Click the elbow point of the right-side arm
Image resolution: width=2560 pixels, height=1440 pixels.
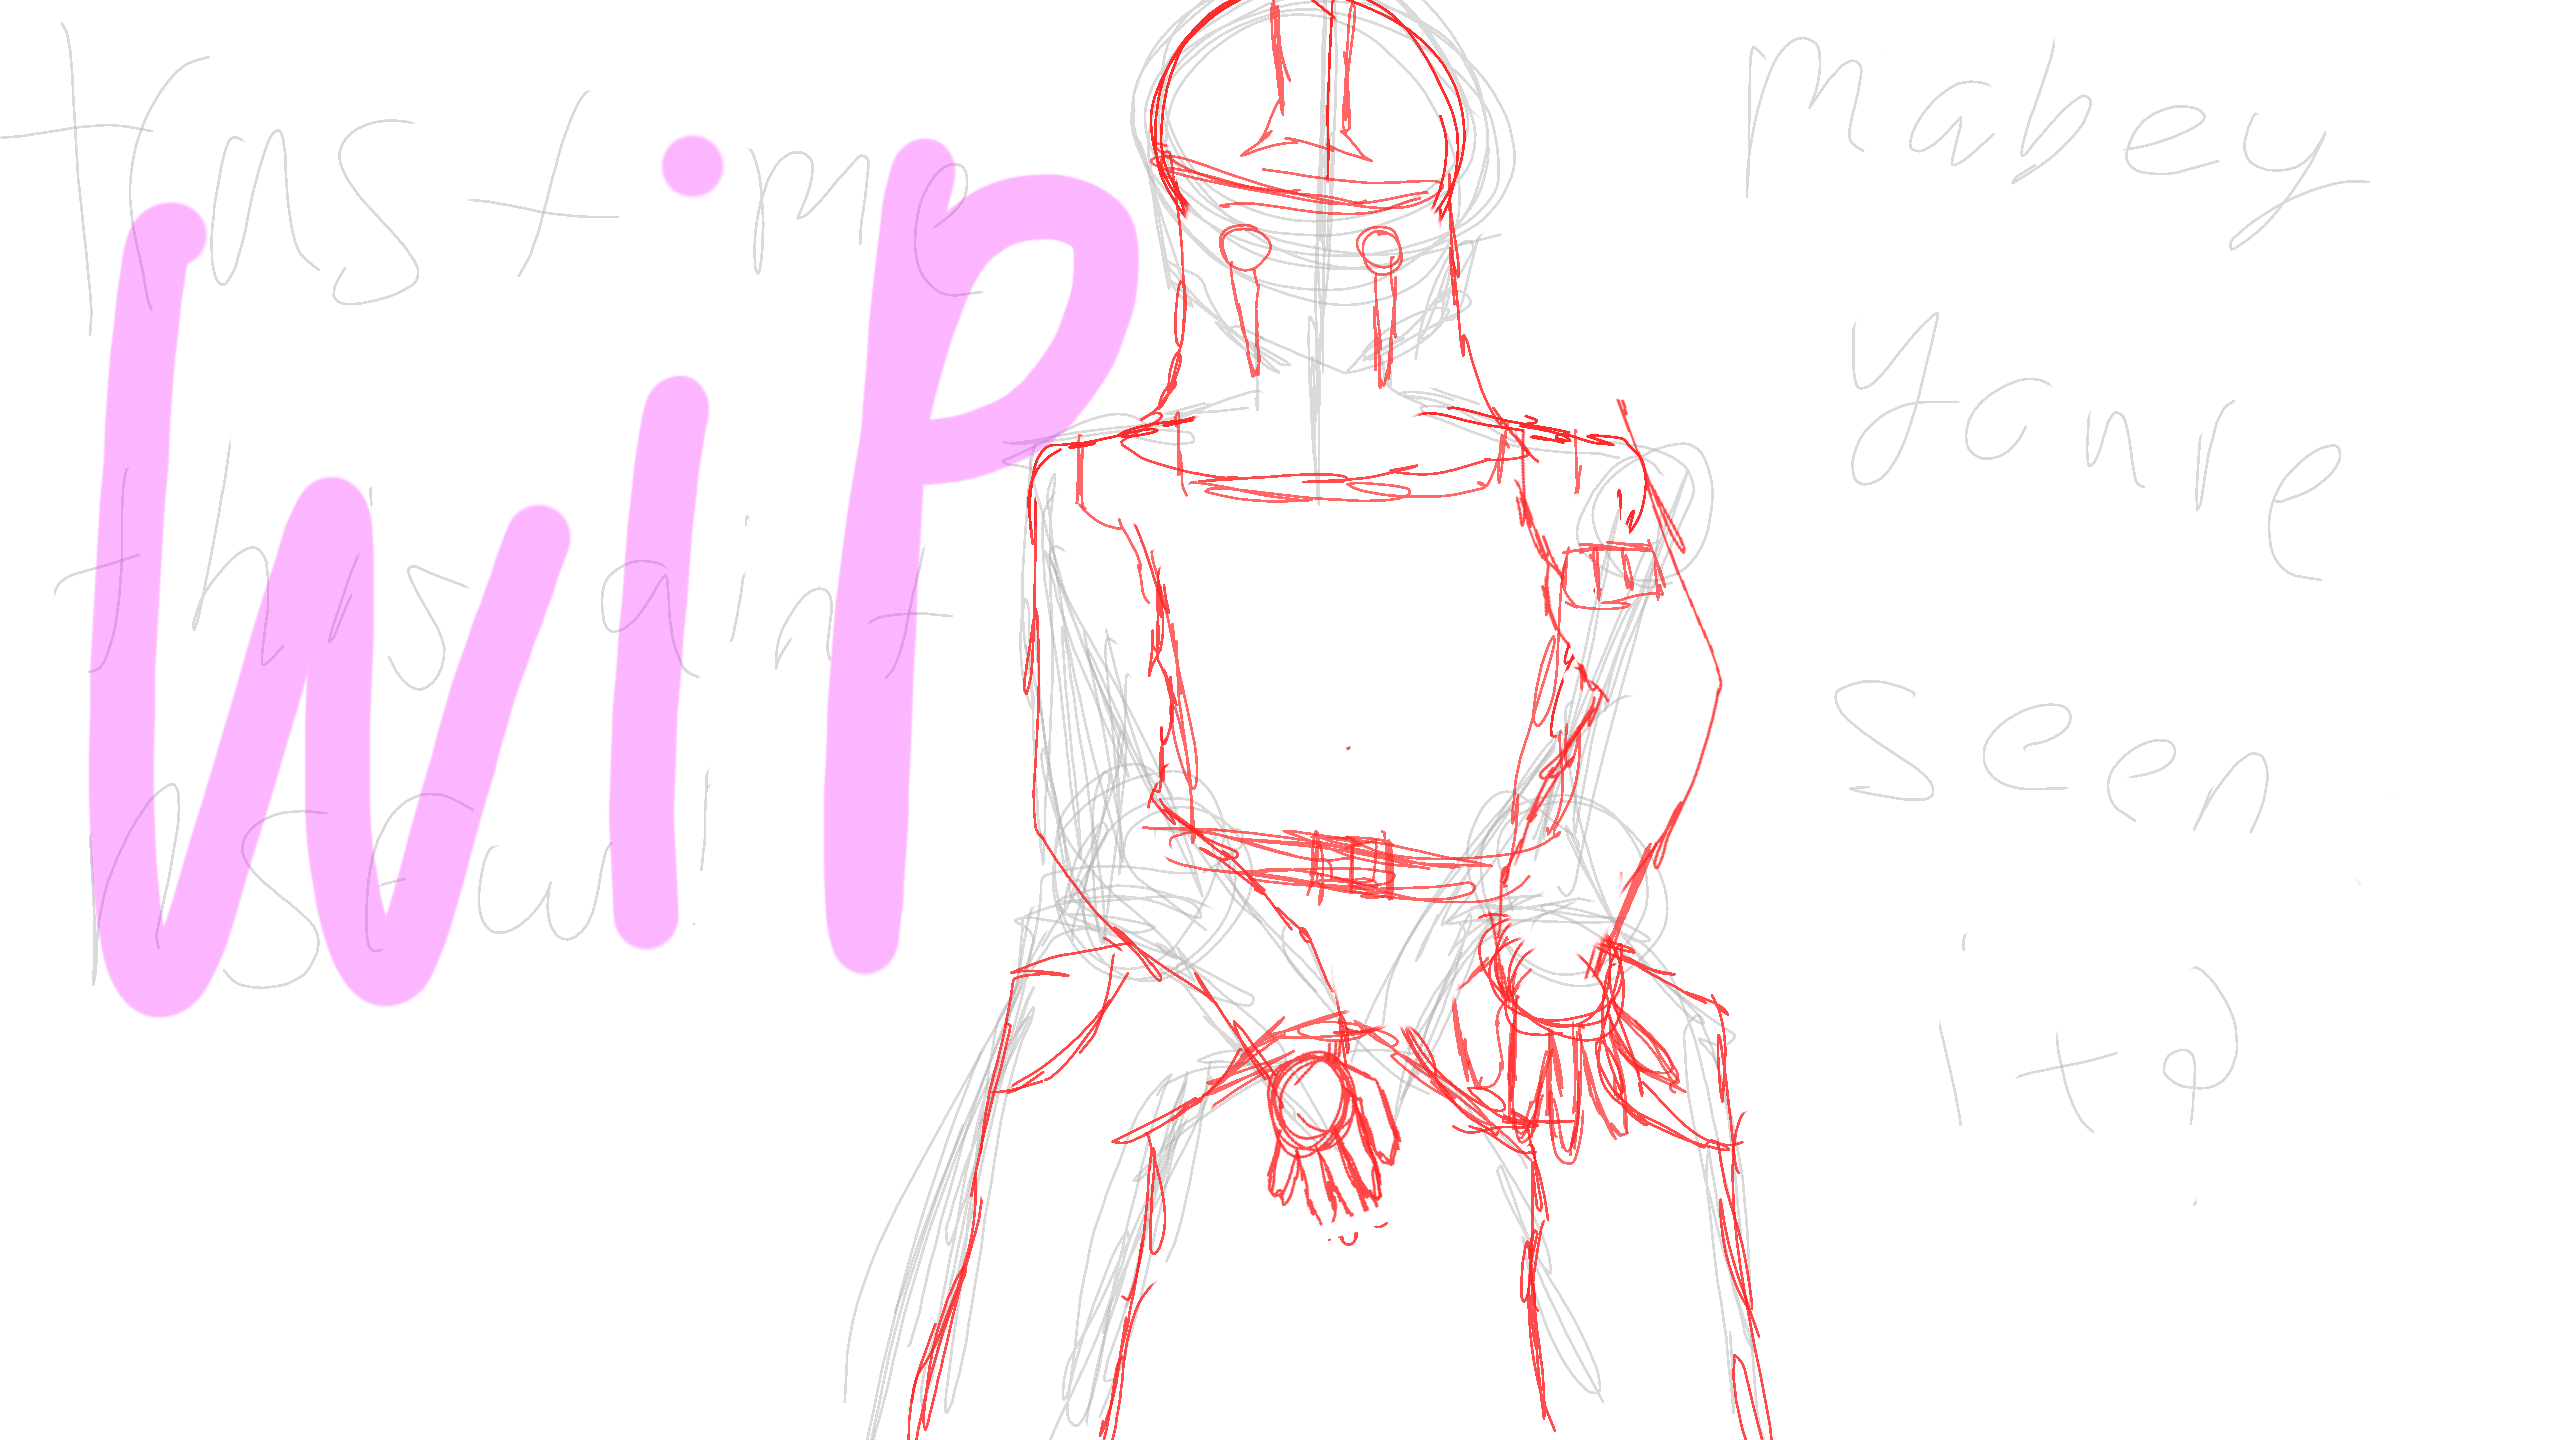[x=1718, y=685]
